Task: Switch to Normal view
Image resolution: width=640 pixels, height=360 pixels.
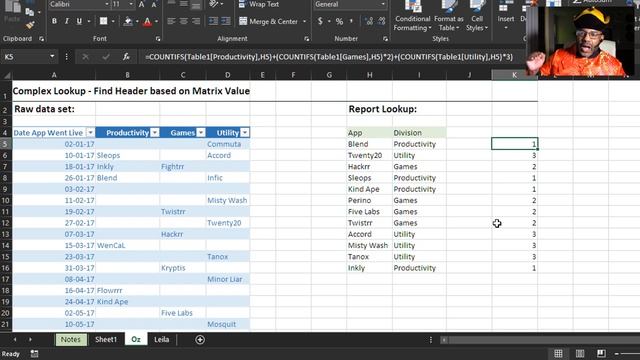Action: pyautogui.click(x=558, y=353)
